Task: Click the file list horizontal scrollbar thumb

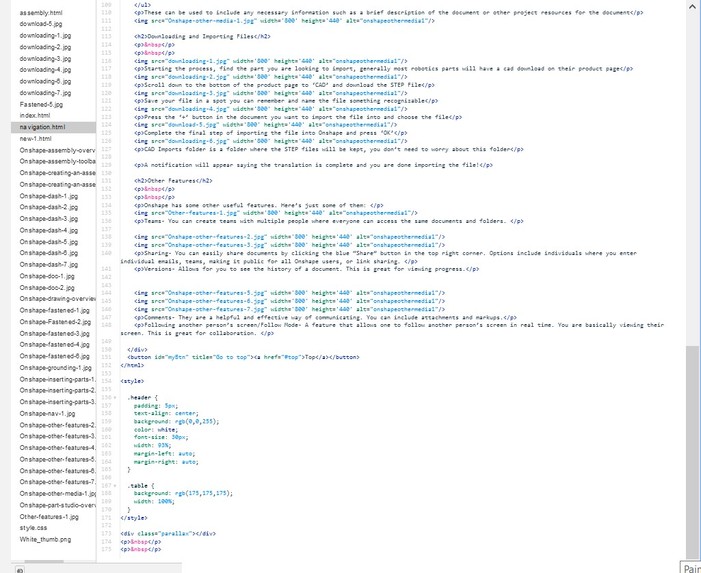Action: click(x=44, y=561)
